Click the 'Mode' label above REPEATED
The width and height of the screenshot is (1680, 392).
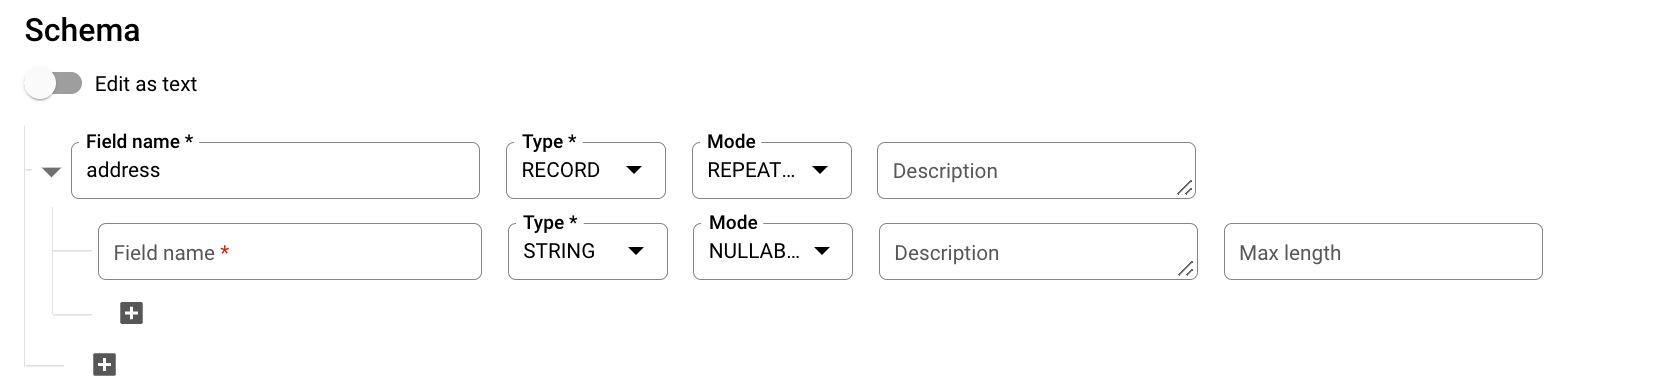[x=731, y=142]
